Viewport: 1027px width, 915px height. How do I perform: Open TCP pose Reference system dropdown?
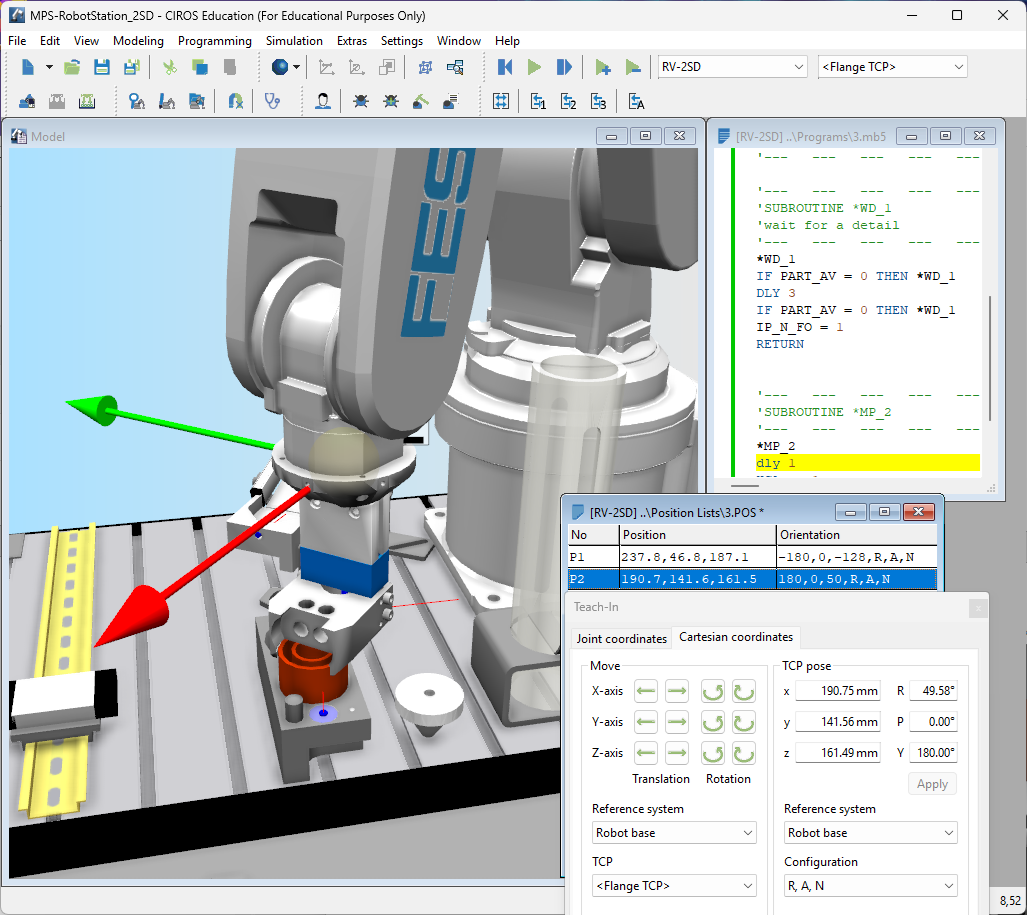[870, 833]
